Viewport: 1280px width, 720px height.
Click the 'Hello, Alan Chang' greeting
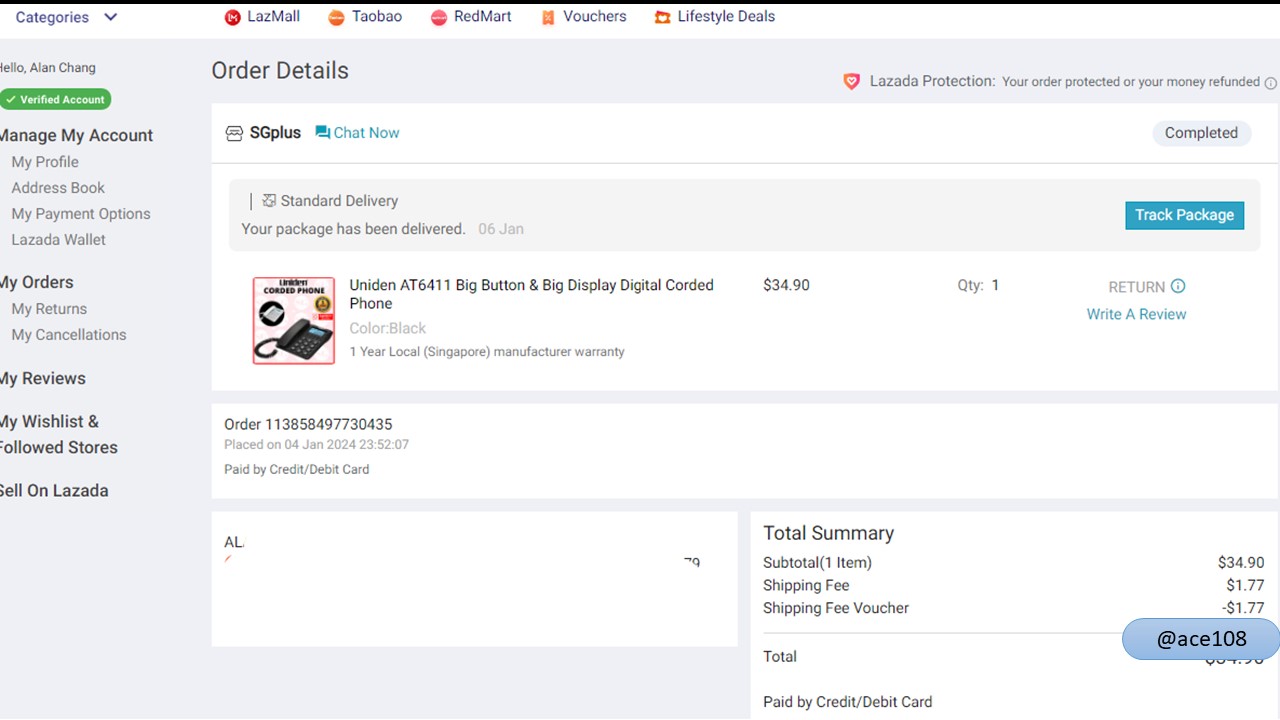click(48, 68)
